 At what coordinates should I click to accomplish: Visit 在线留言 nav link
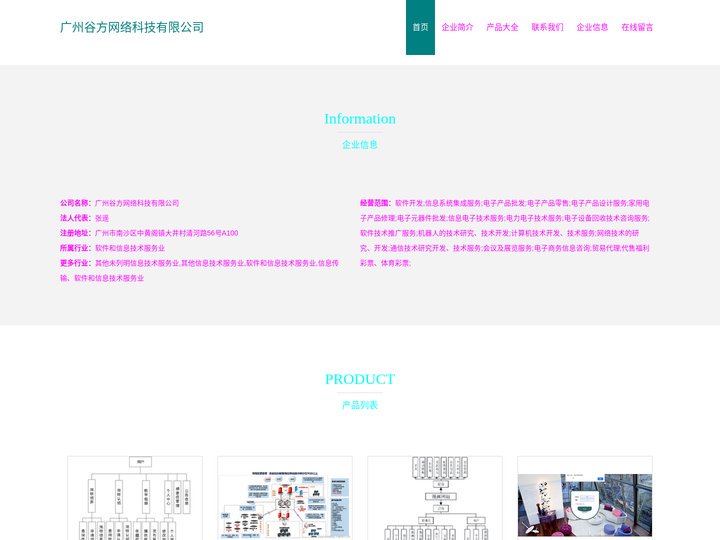click(637, 27)
